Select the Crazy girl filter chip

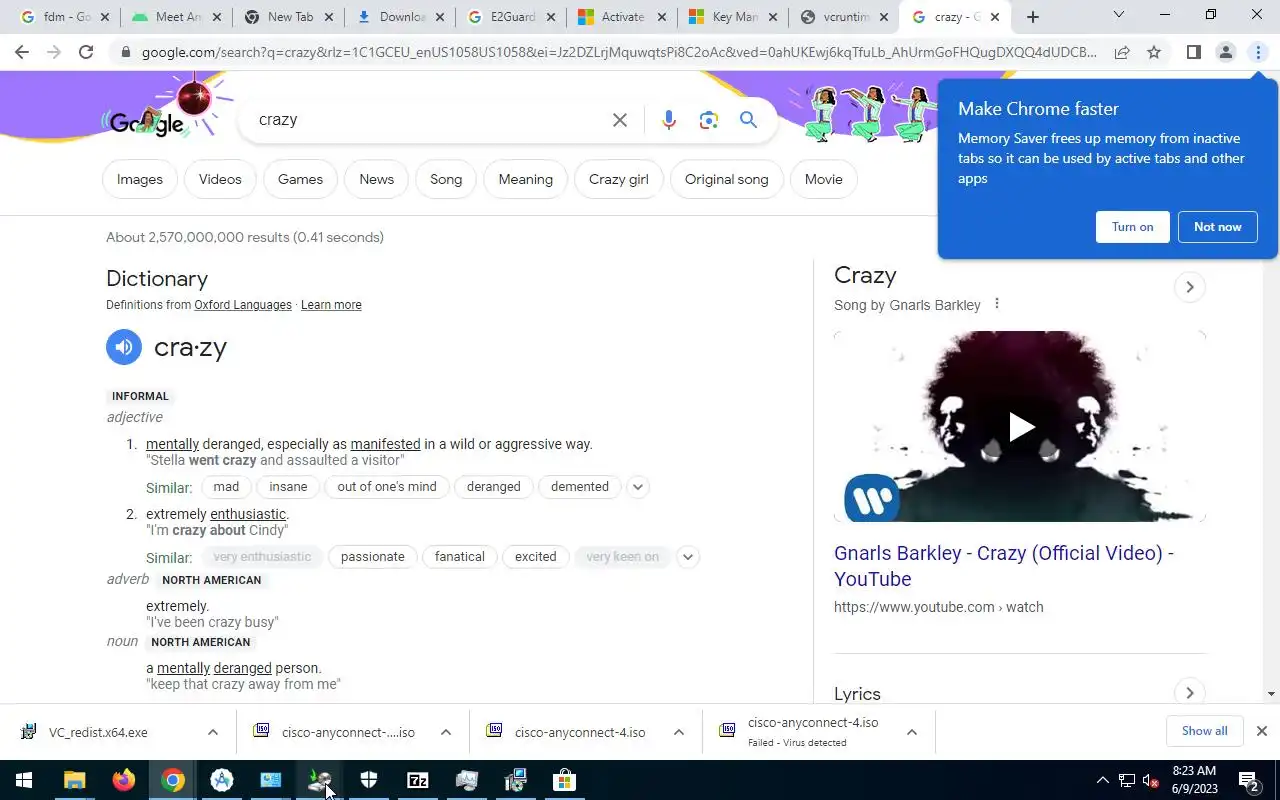(618, 179)
